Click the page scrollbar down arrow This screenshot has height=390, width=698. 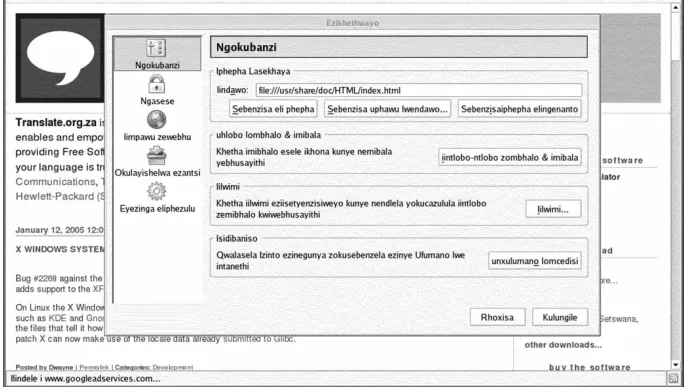(x=676, y=365)
